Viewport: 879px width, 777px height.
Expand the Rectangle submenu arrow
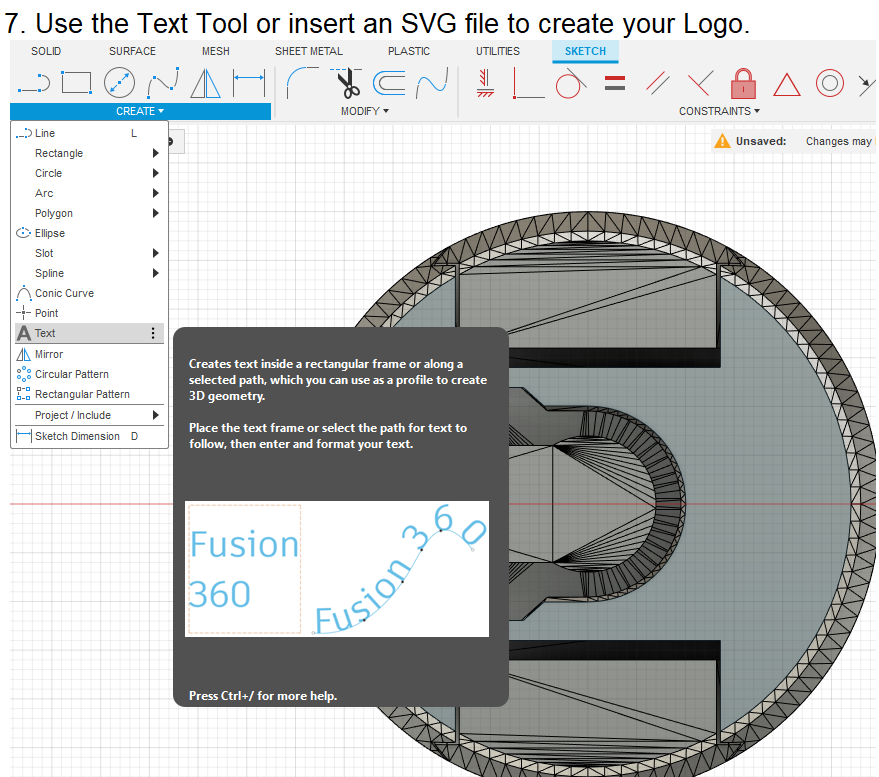tap(156, 153)
